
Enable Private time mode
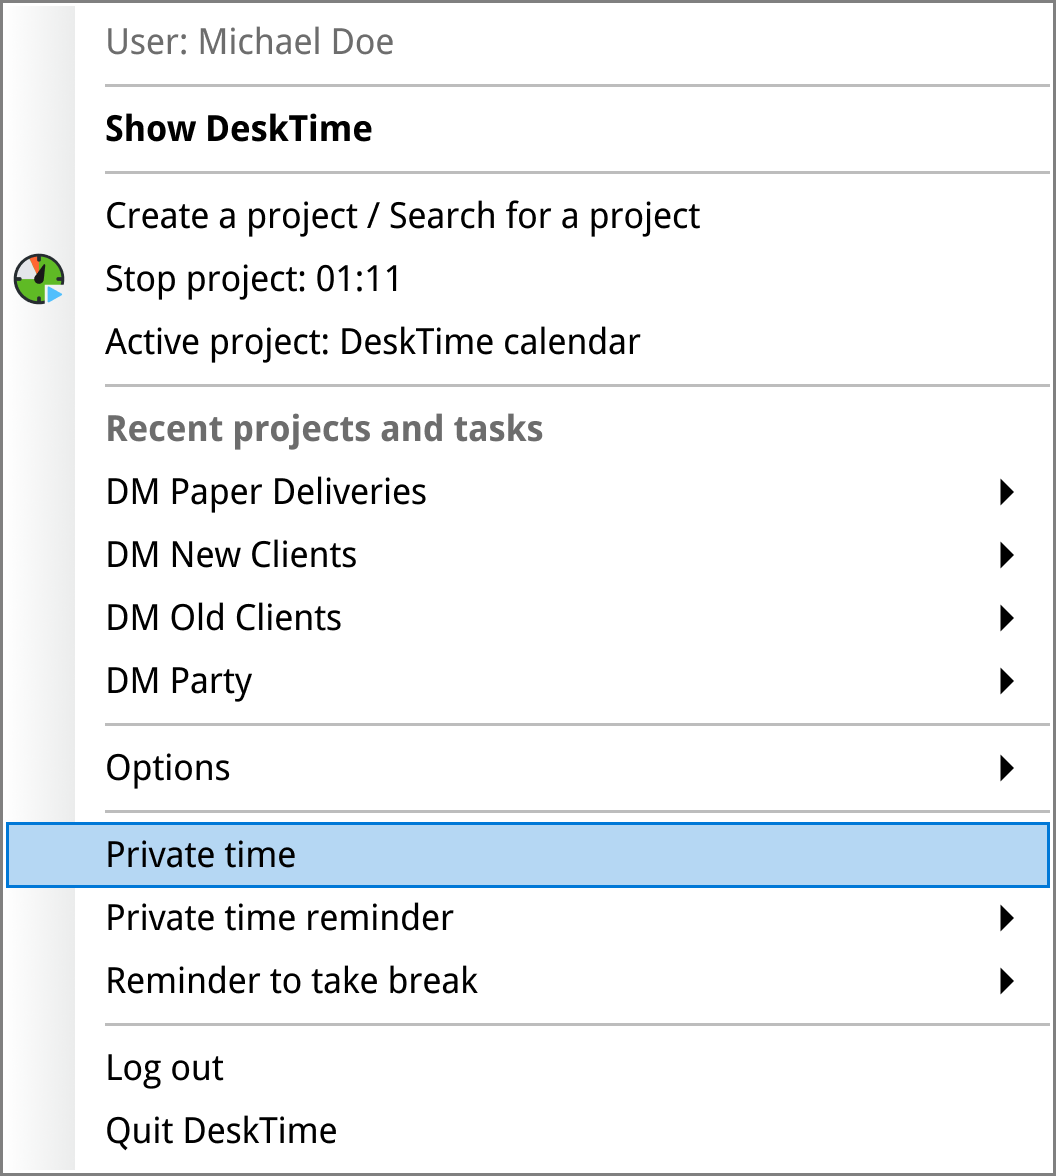200,855
